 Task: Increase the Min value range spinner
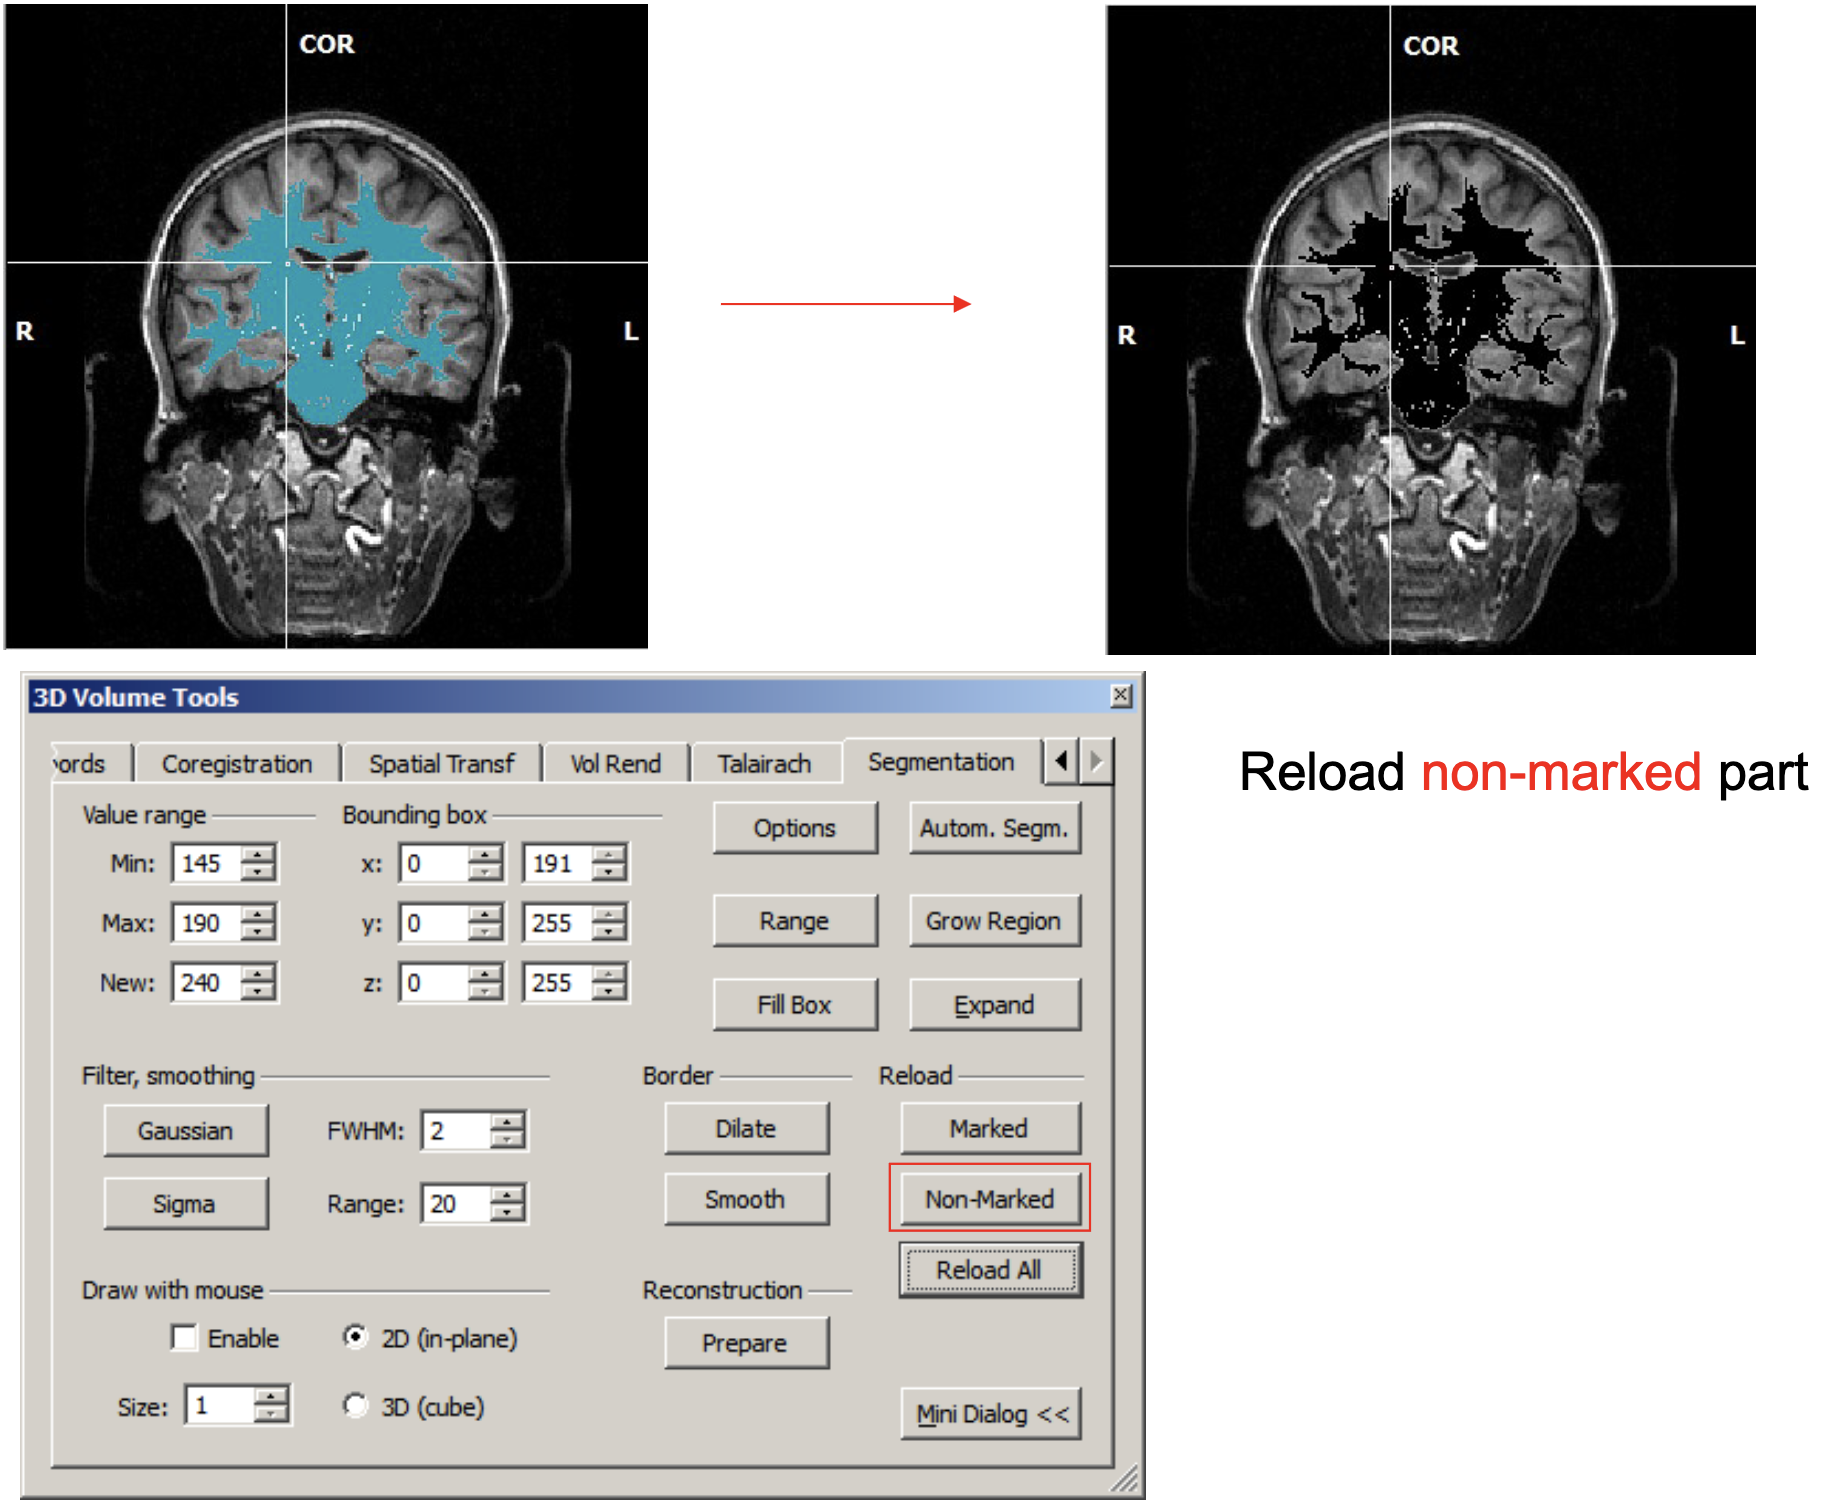coord(258,854)
